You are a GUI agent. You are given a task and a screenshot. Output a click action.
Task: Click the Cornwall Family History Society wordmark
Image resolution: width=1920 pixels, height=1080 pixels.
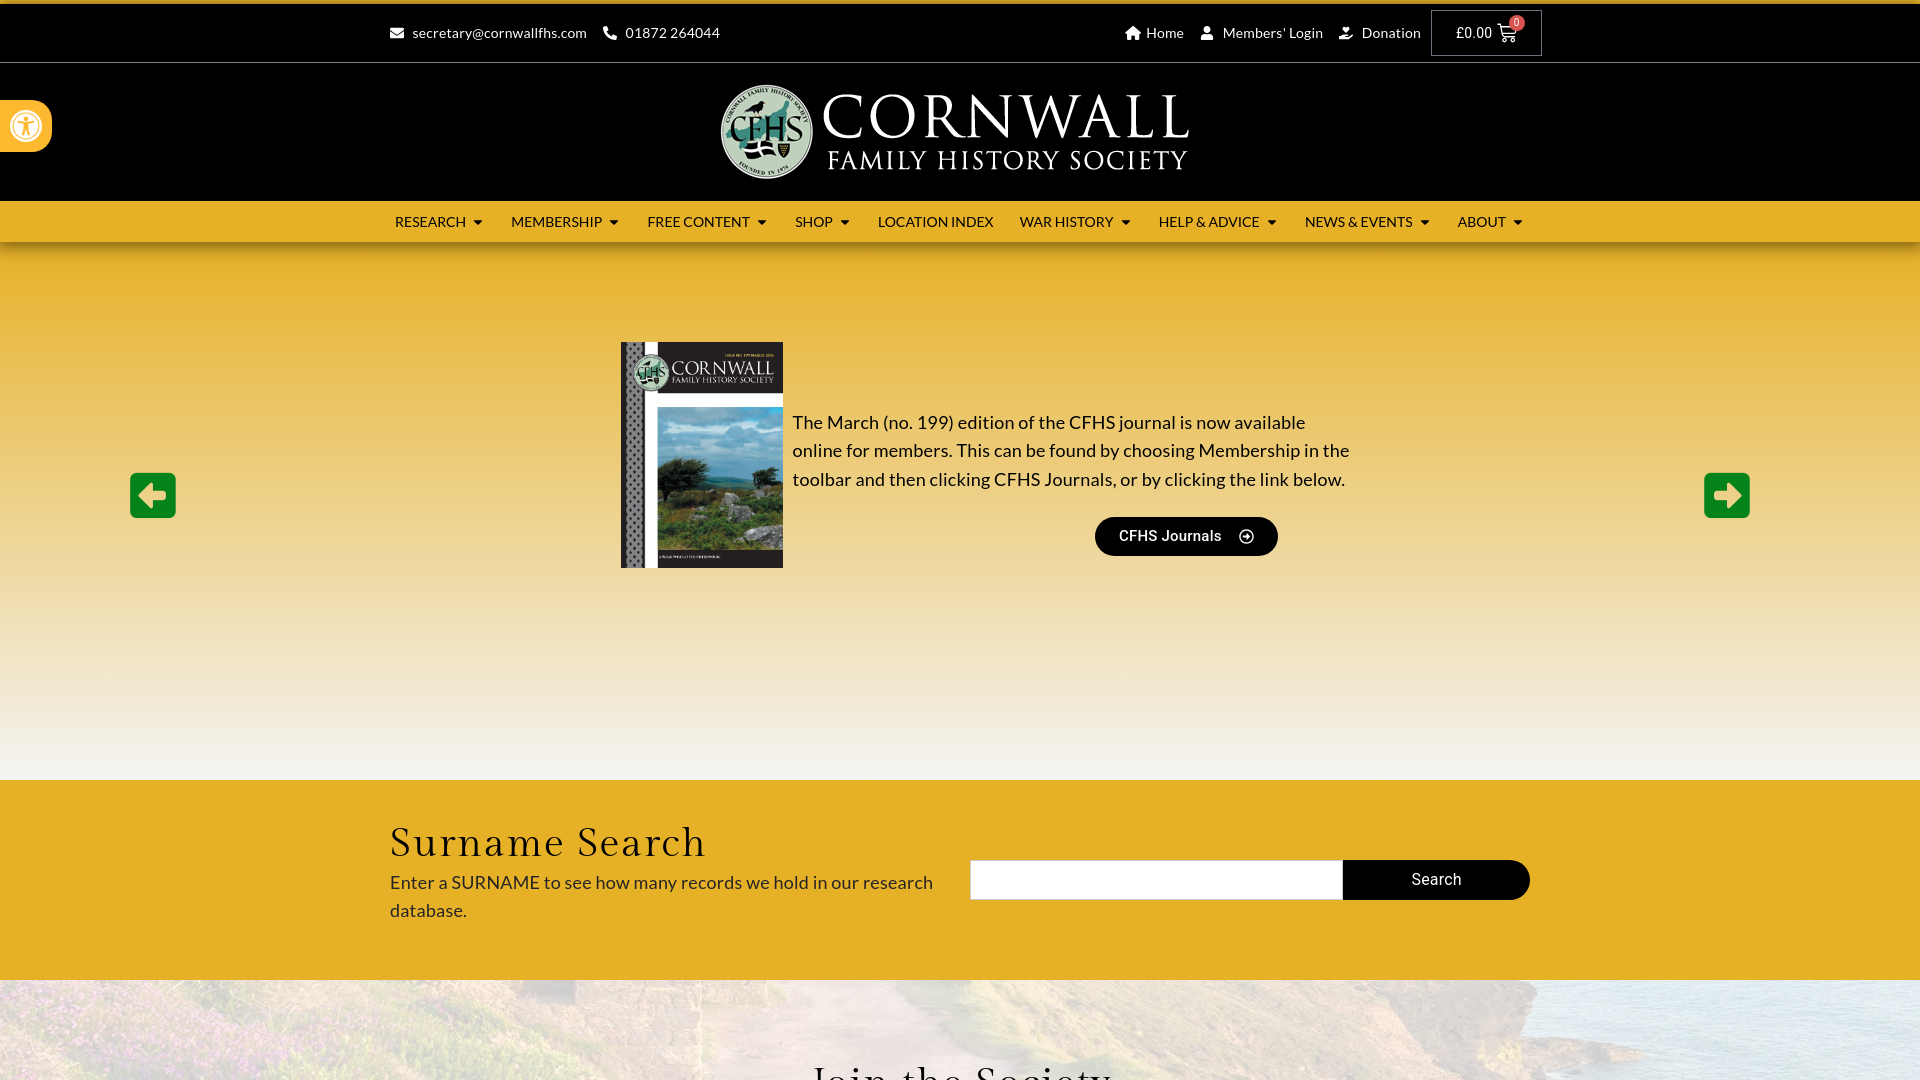1006,132
